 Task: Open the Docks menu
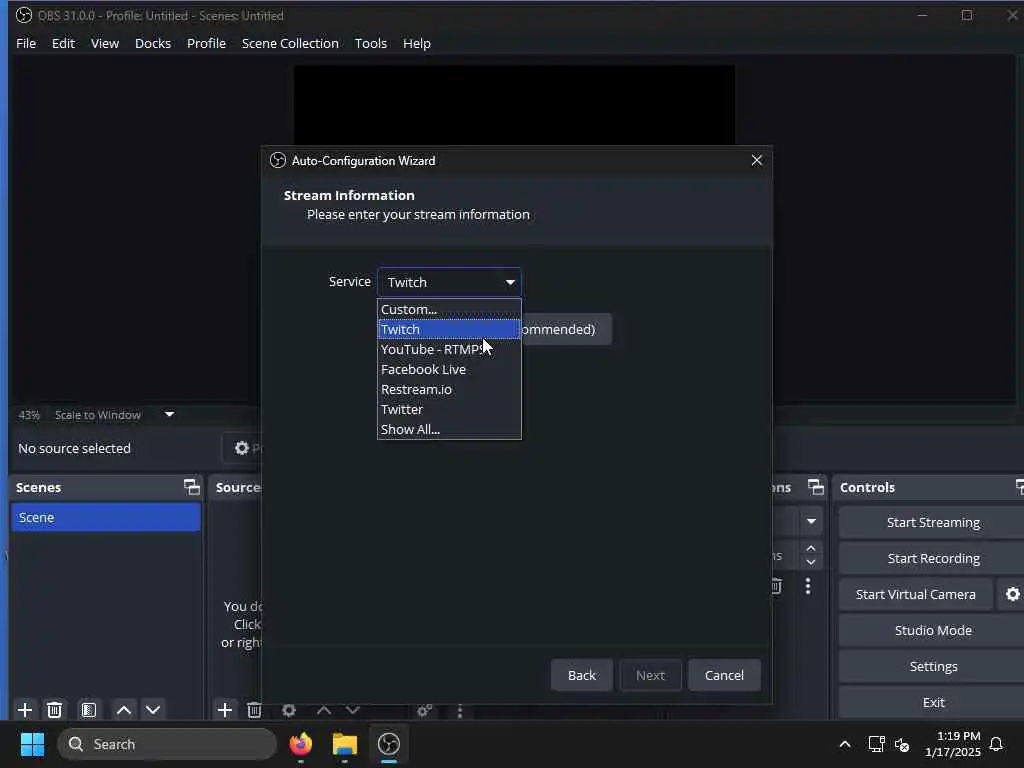[x=153, y=43]
